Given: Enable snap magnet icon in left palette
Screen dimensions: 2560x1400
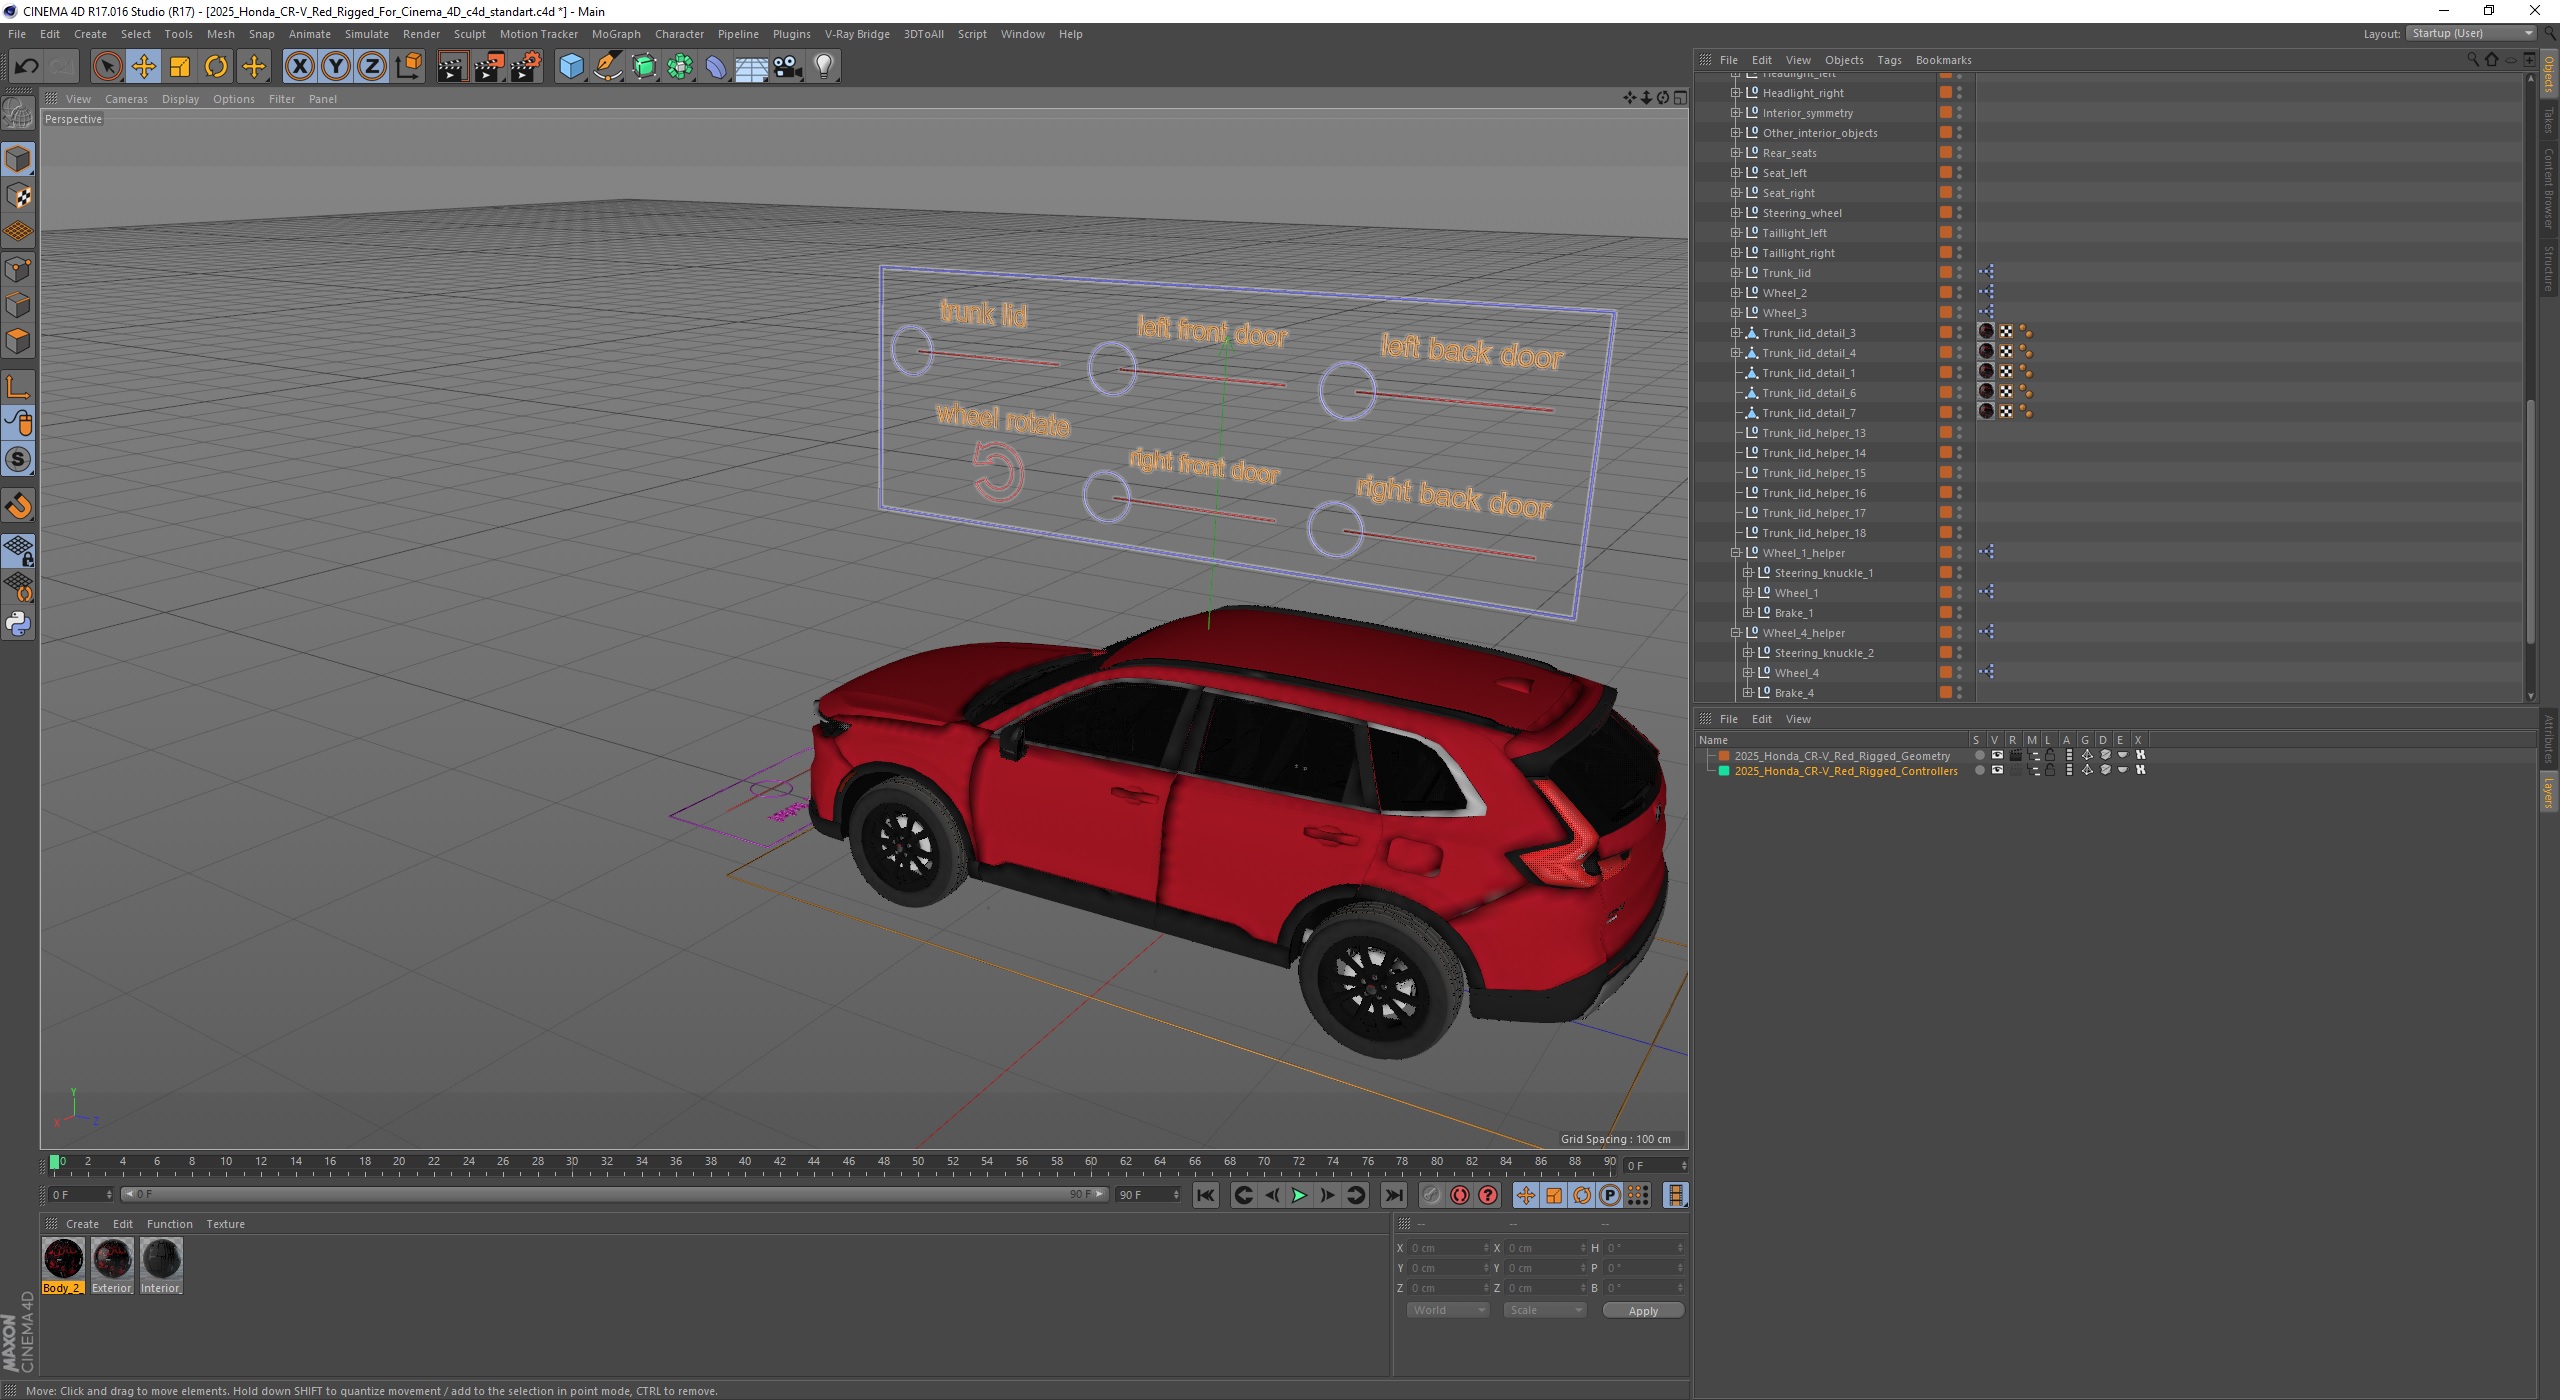Looking at the screenshot, I should (18, 506).
